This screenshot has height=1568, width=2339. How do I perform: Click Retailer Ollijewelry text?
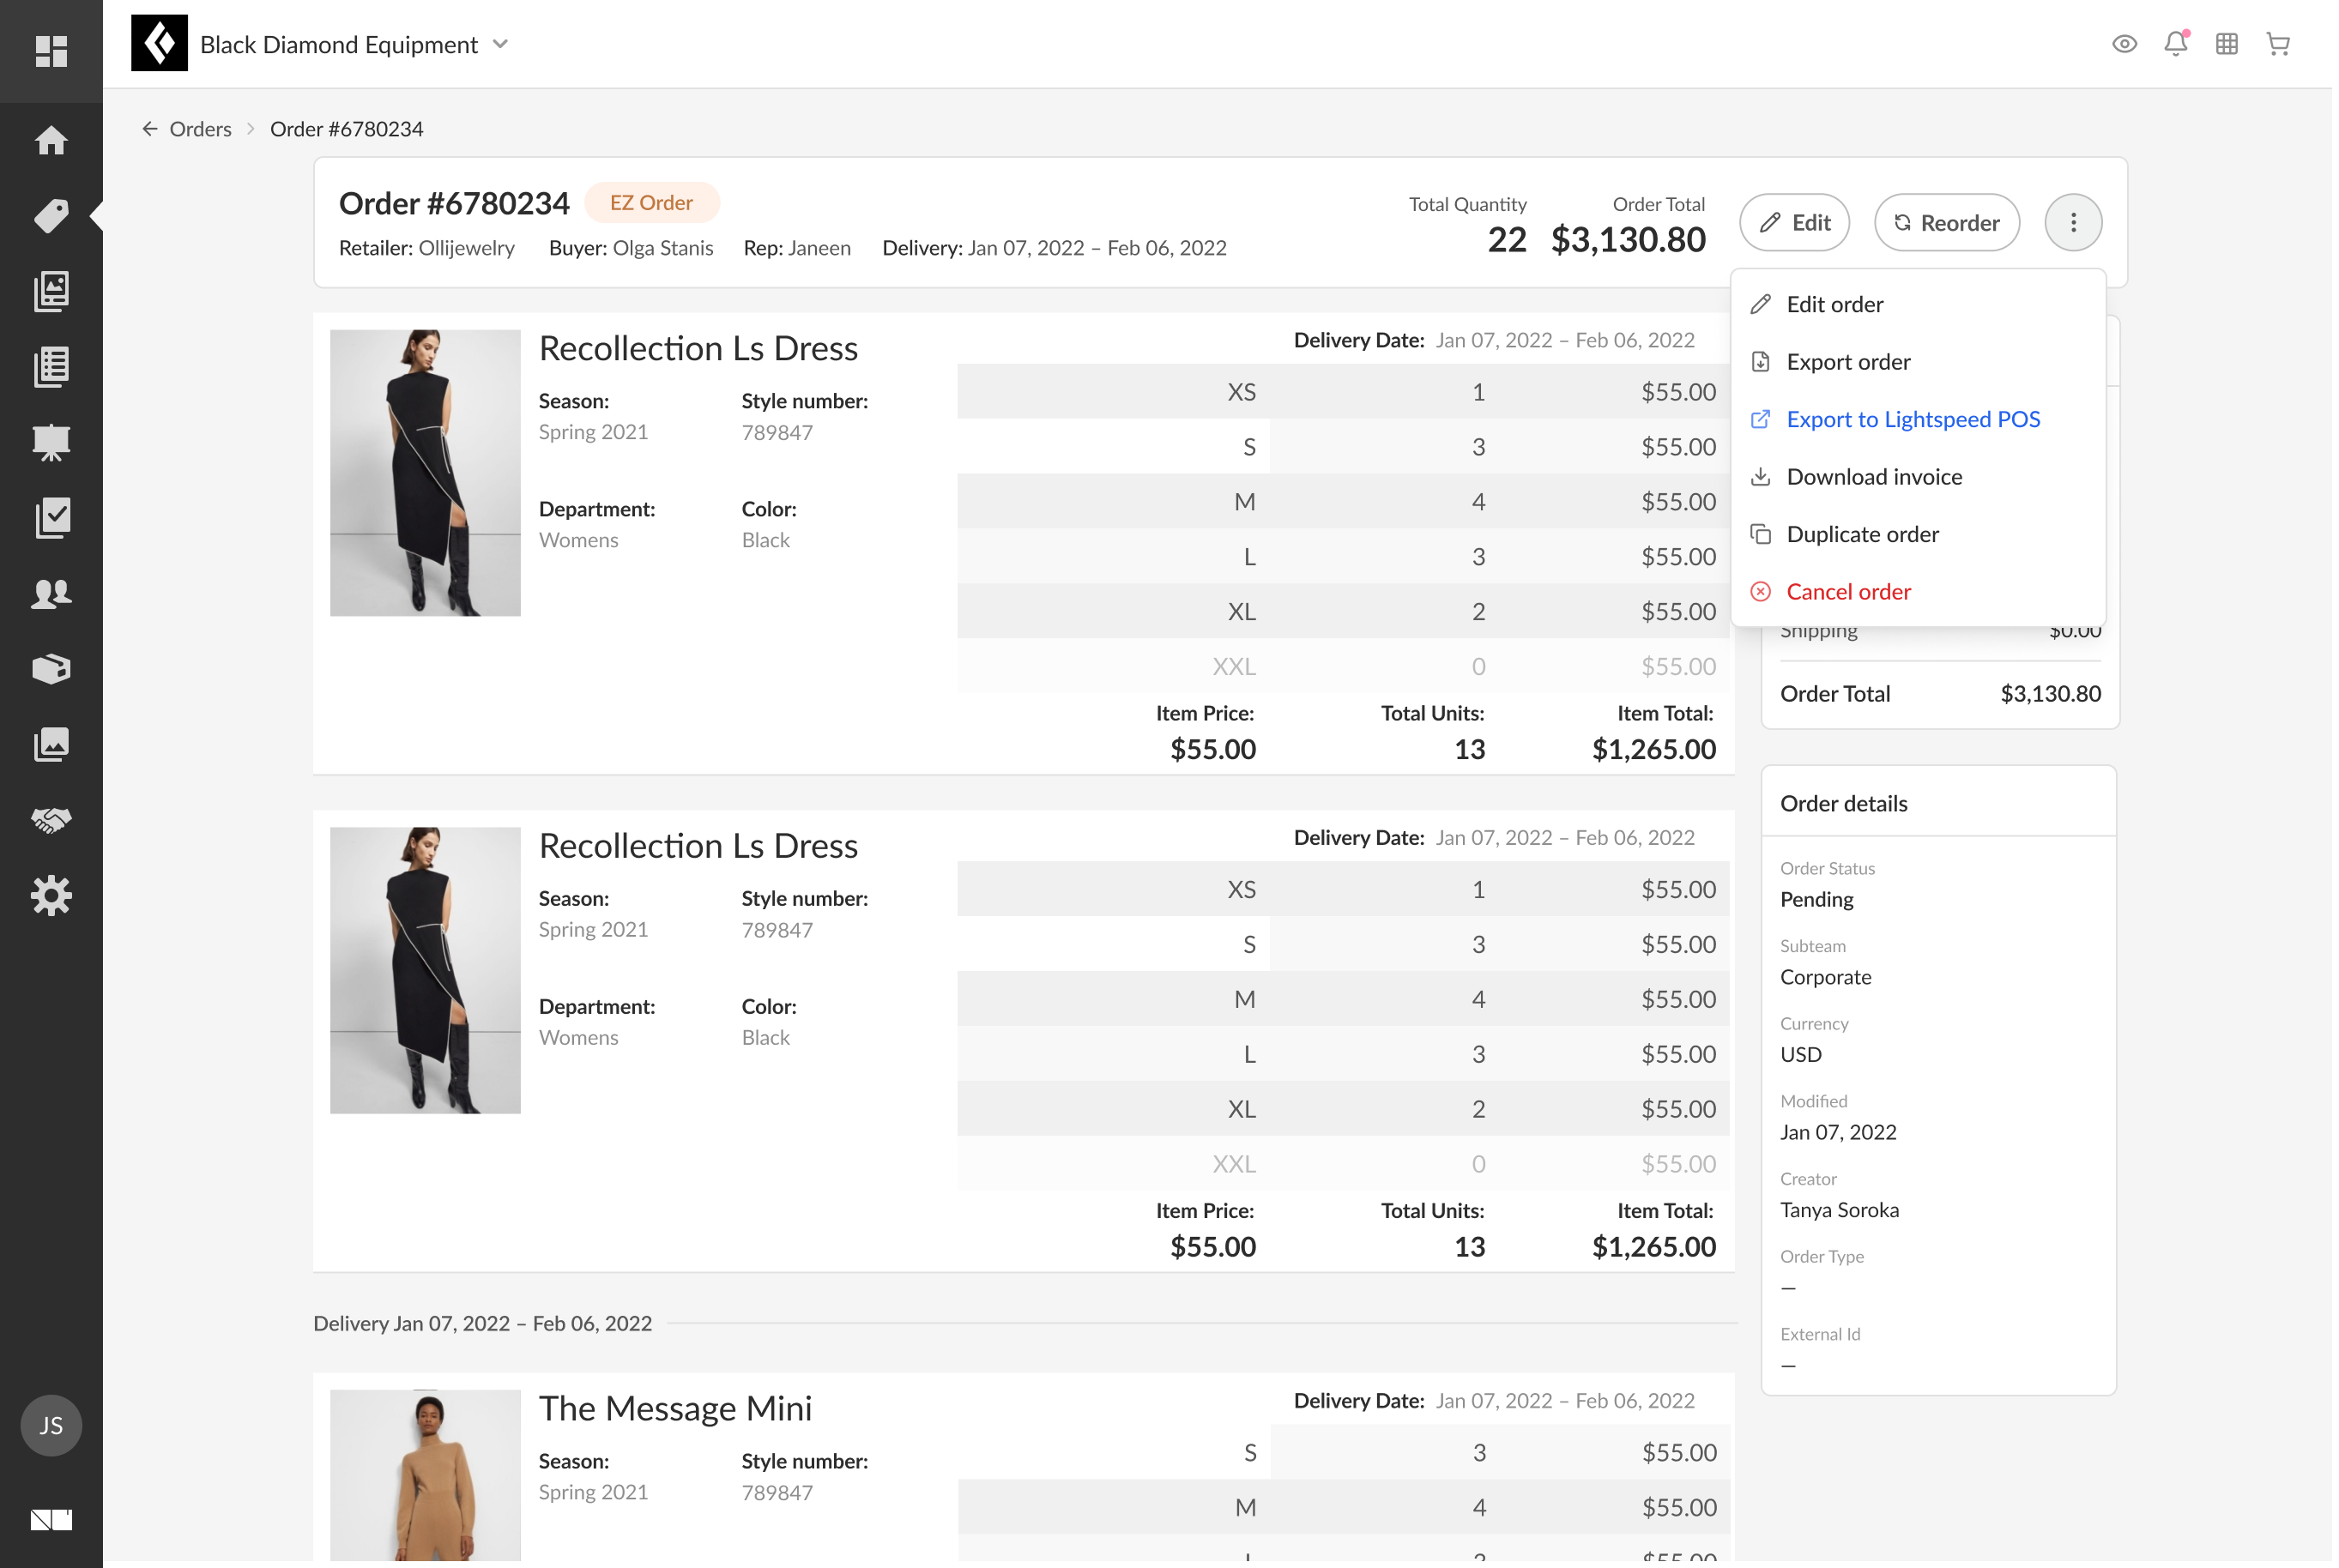[x=427, y=248]
